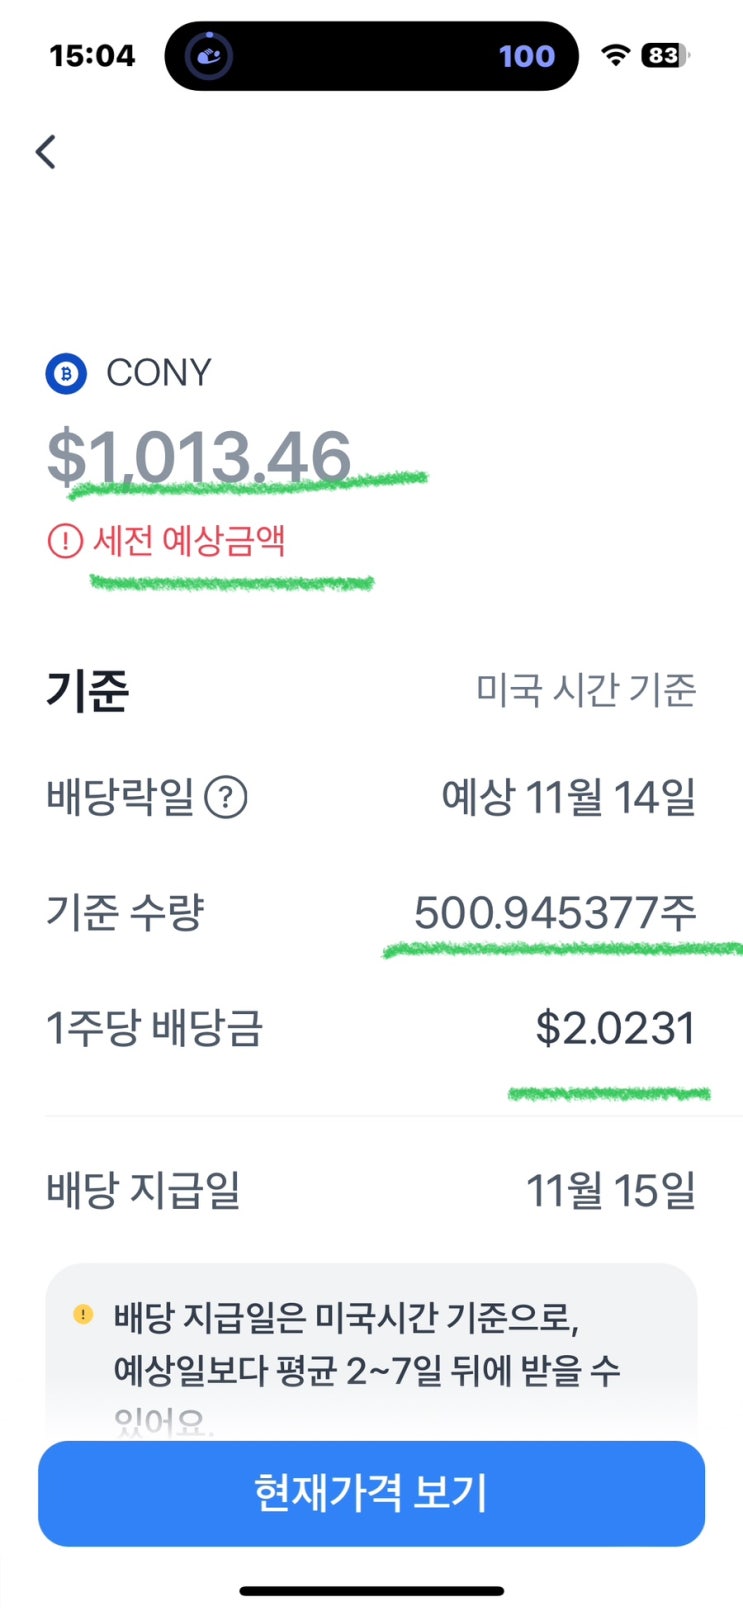Tap the 500.945377주 quantity value
Viewport: 743px width, 1611px height.
pyautogui.click(x=555, y=912)
